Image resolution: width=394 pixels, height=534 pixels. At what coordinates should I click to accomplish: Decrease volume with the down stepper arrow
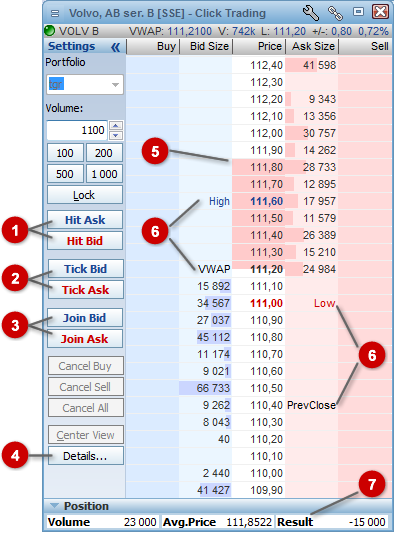click(116, 135)
